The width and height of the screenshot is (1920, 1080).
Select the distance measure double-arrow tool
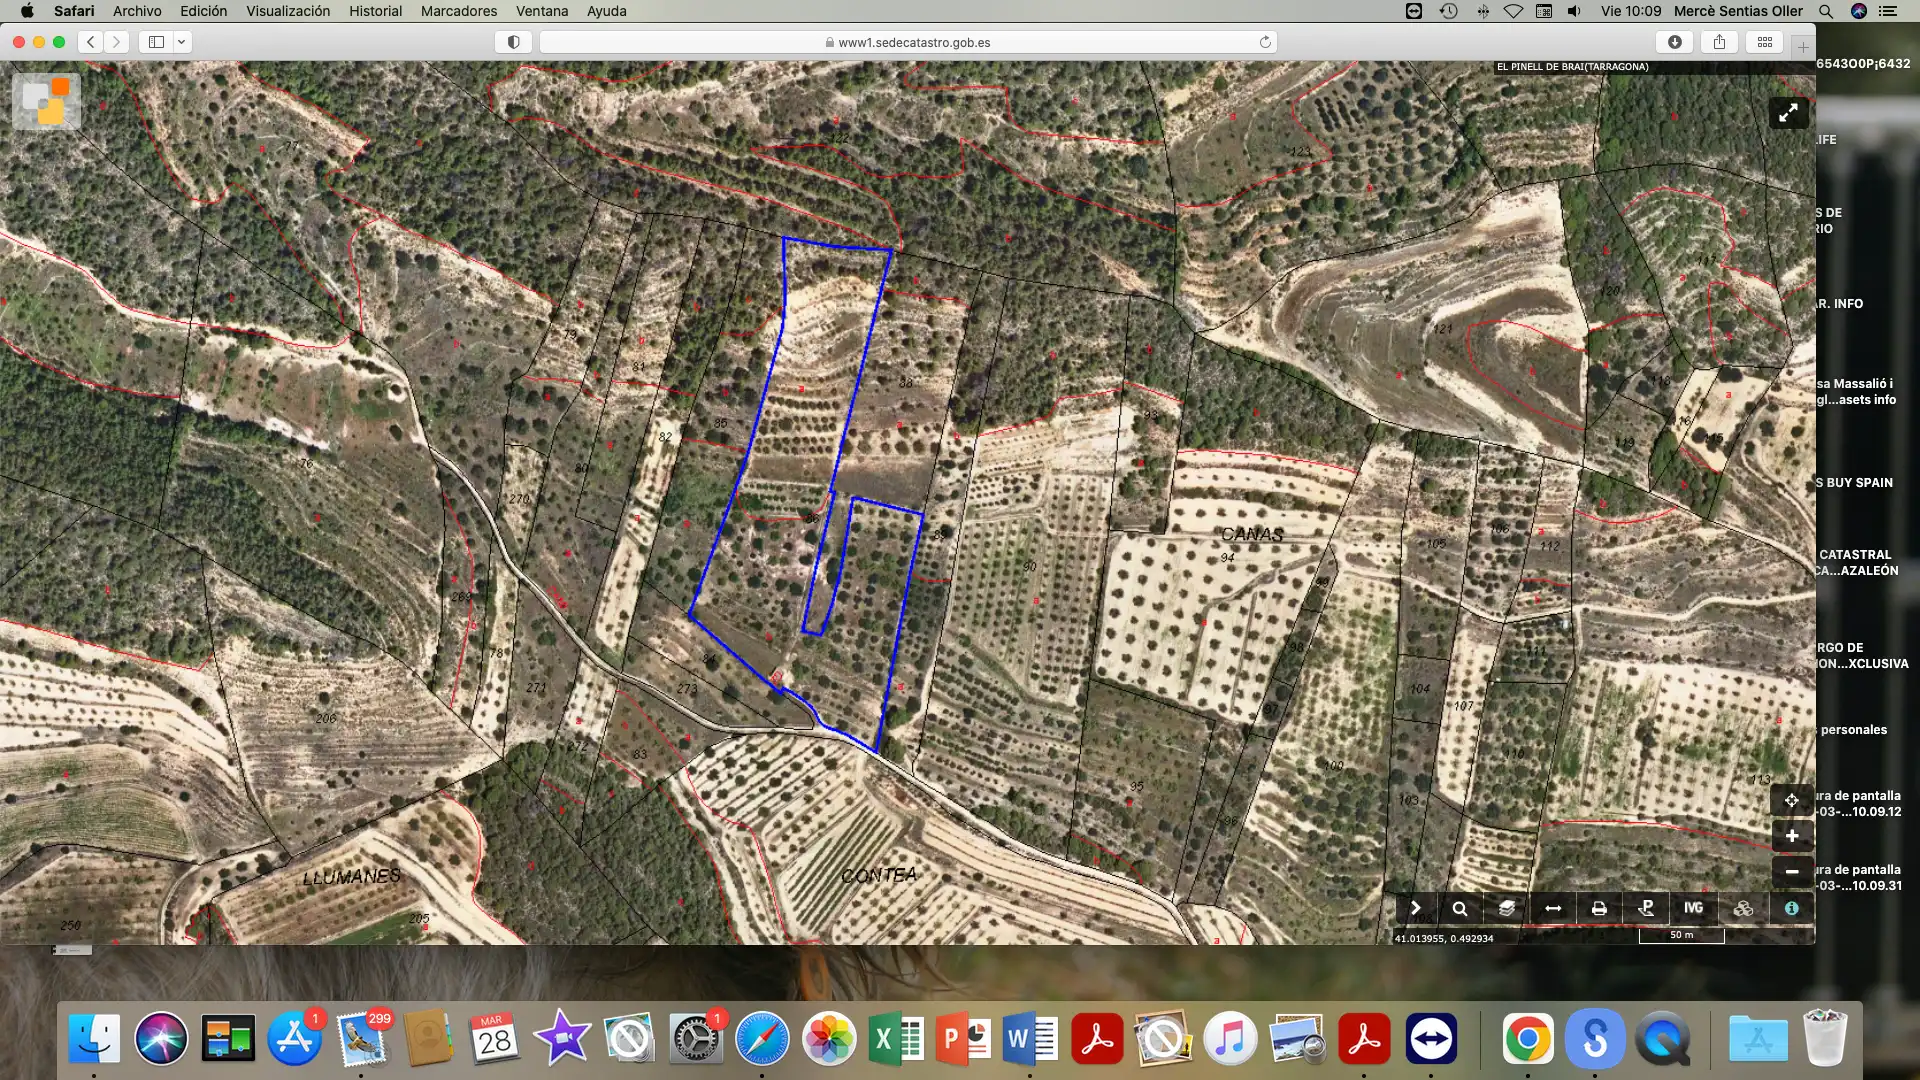click(1553, 908)
